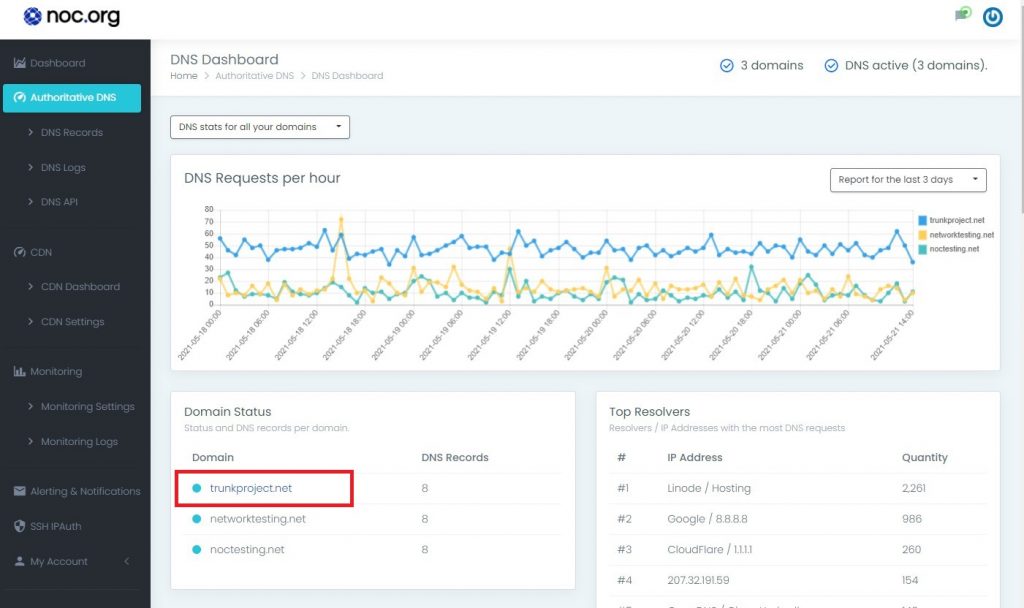Open the networktesting.net domain link
Image resolution: width=1024 pixels, height=608 pixels.
point(258,519)
